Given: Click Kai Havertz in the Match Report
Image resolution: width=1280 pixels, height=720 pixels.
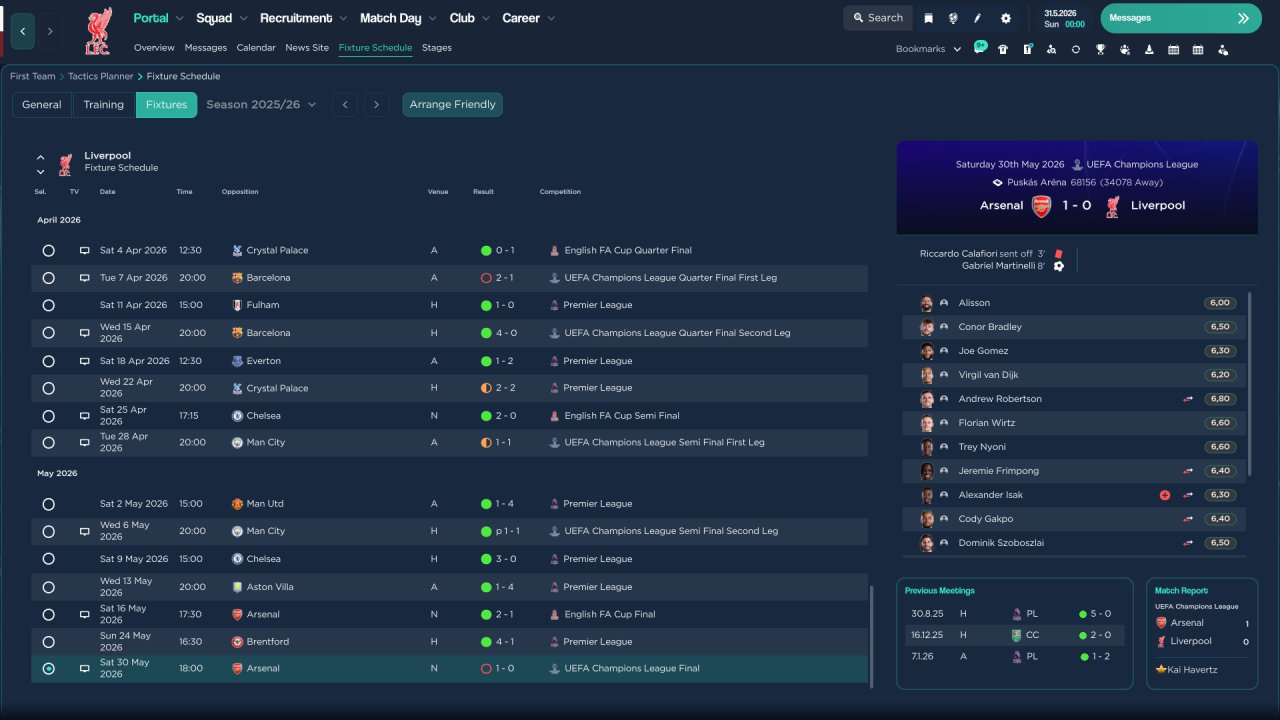Looking at the screenshot, I should [1192, 669].
